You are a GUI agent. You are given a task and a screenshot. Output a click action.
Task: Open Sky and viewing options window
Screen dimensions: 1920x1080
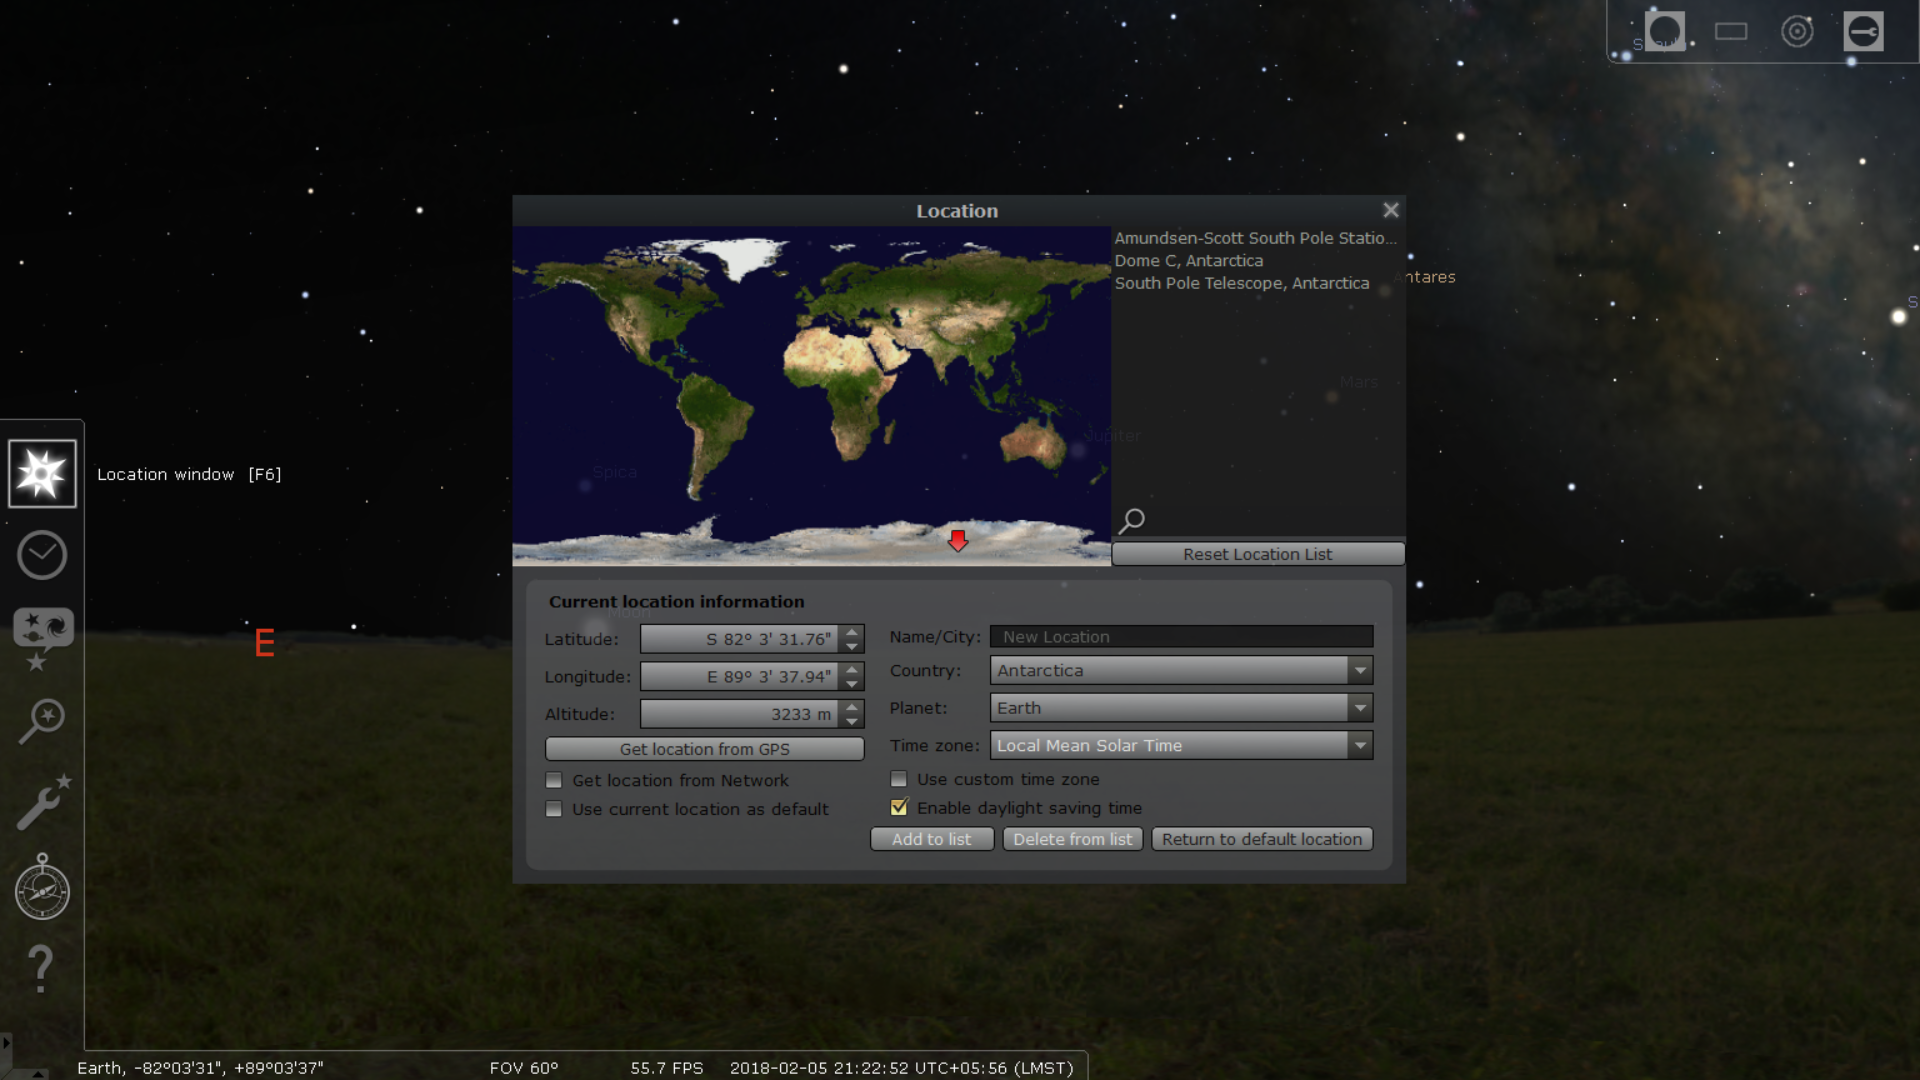tap(42, 638)
